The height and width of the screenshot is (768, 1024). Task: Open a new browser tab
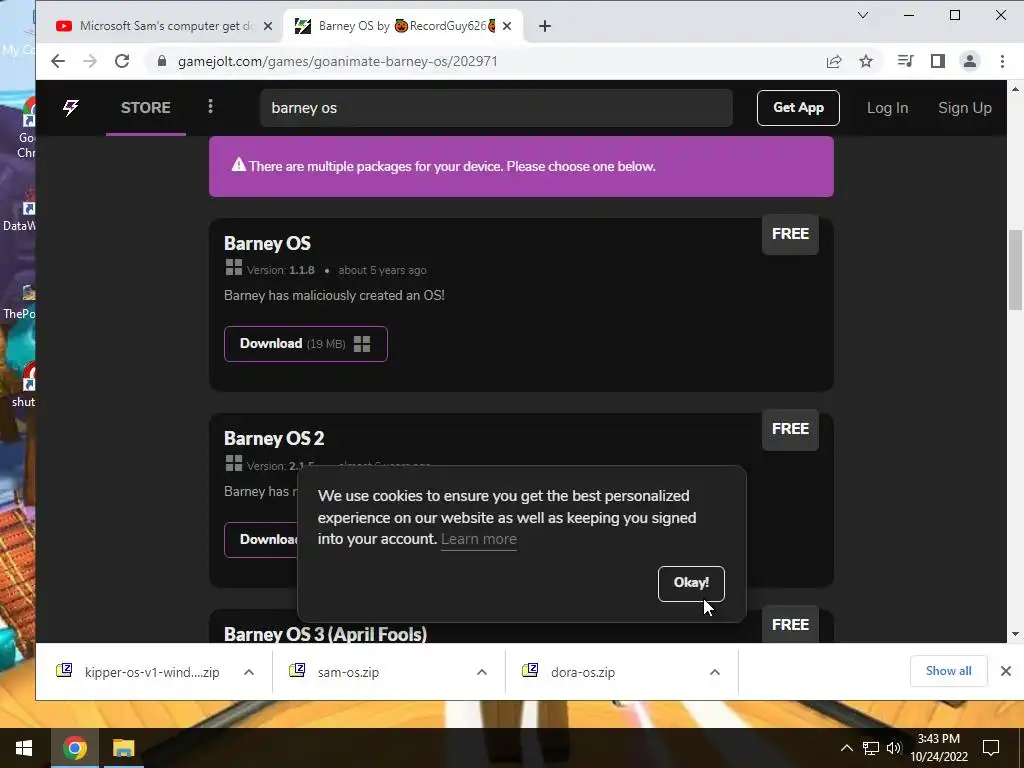(545, 26)
